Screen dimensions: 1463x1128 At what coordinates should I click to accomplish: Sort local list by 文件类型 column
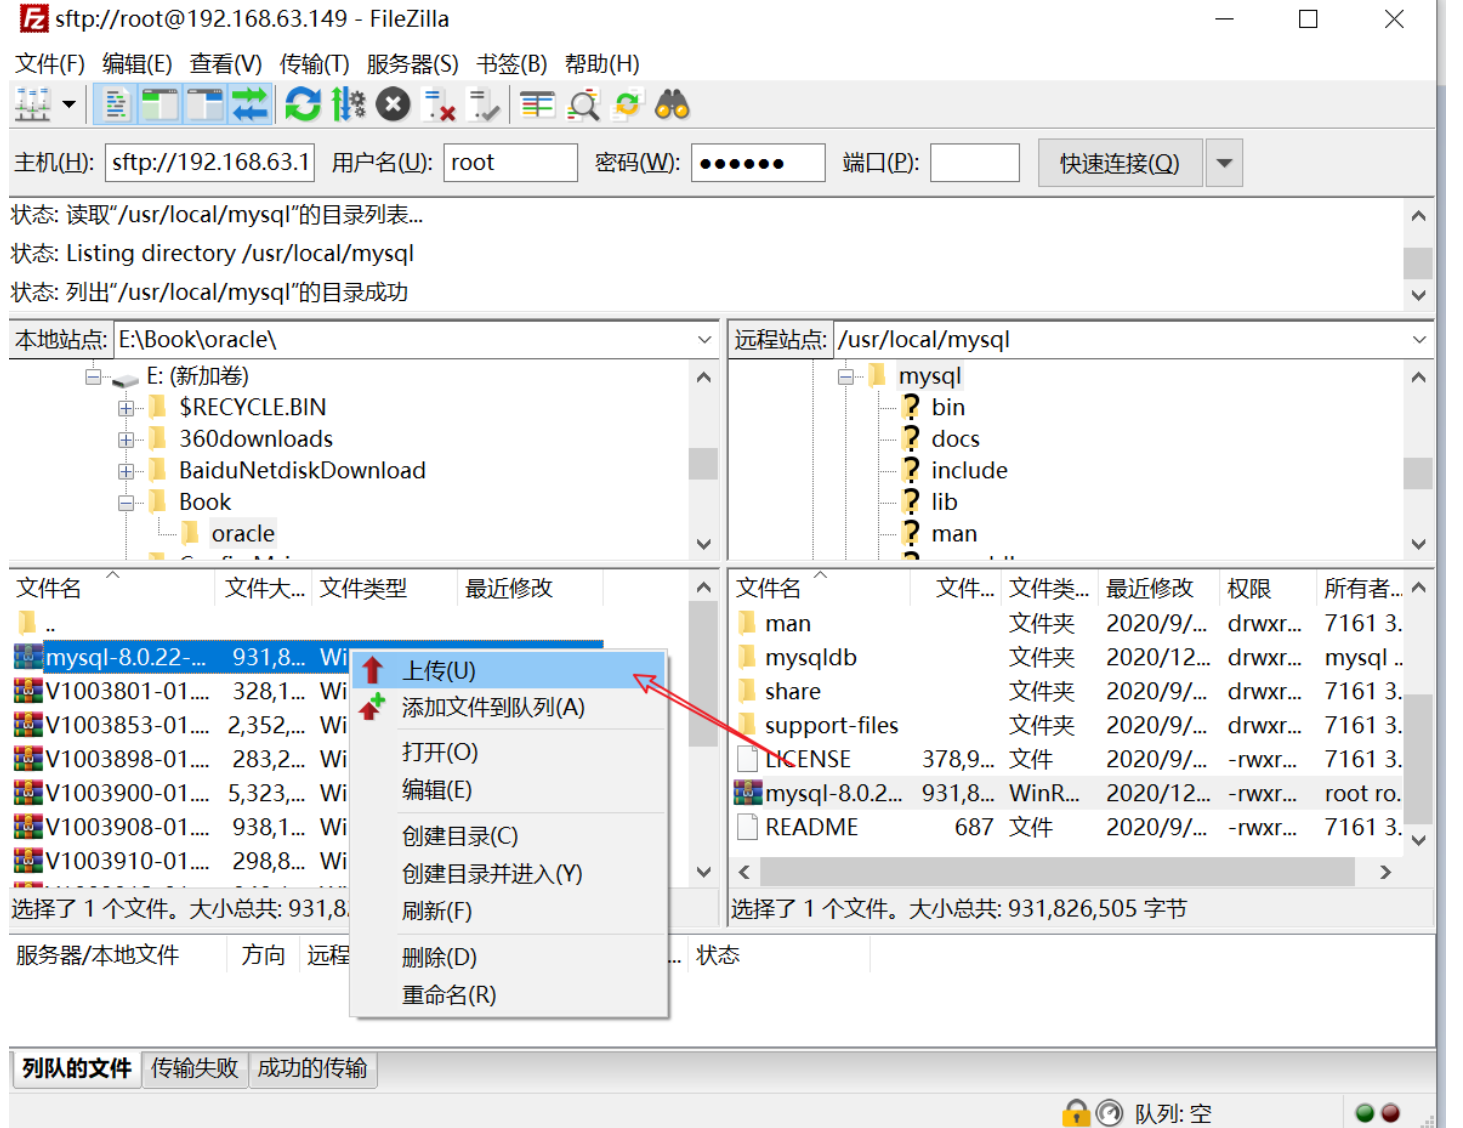(x=385, y=588)
